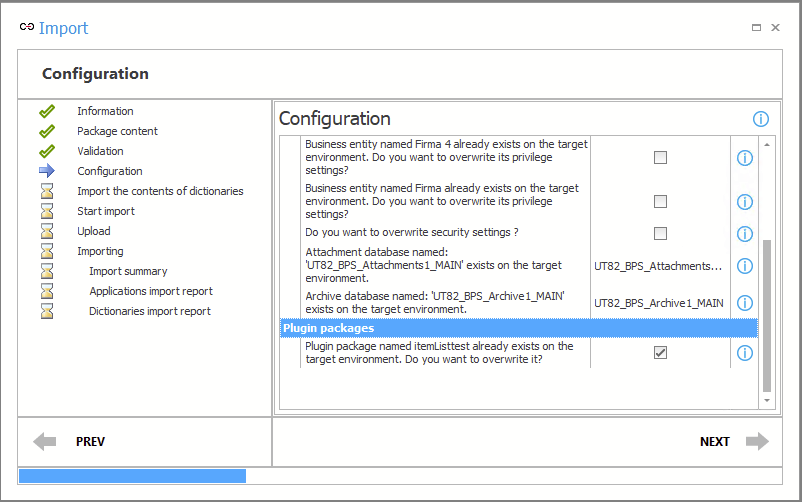Click info icon for itemListtest plugin row
802x502 pixels.
pyautogui.click(x=744, y=353)
